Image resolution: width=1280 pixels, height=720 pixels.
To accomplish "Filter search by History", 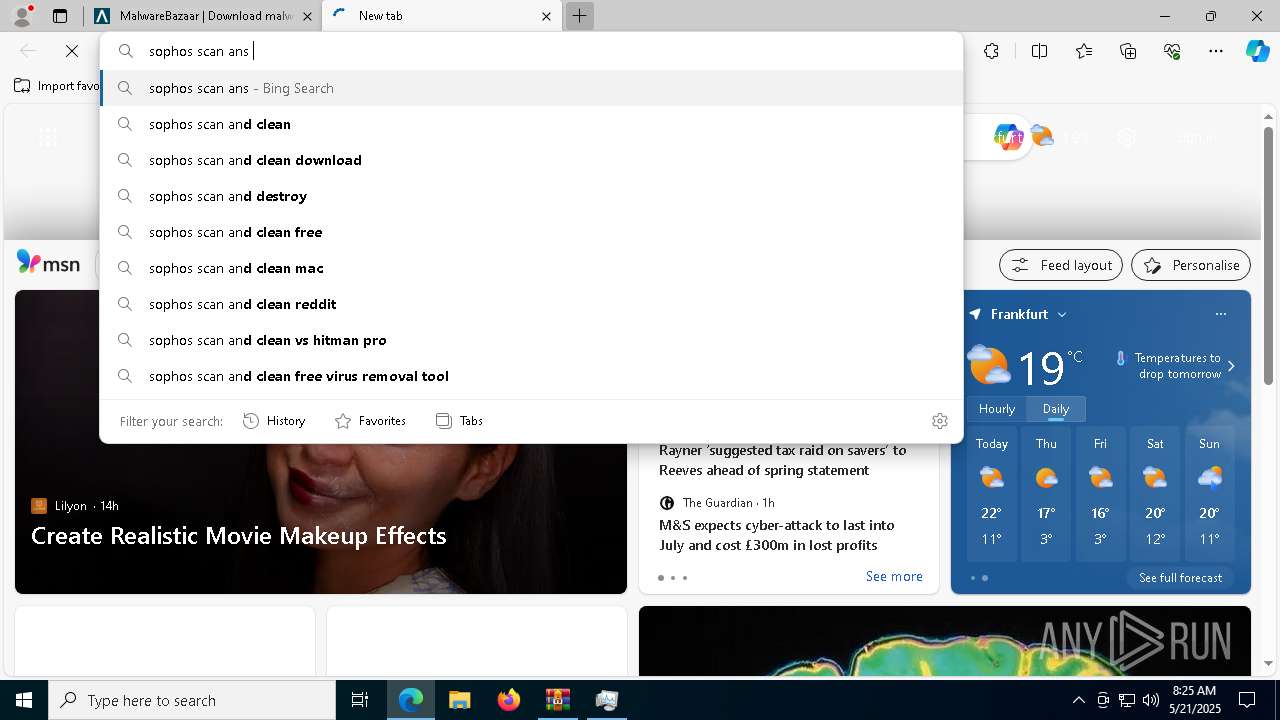I will tap(274, 421).
